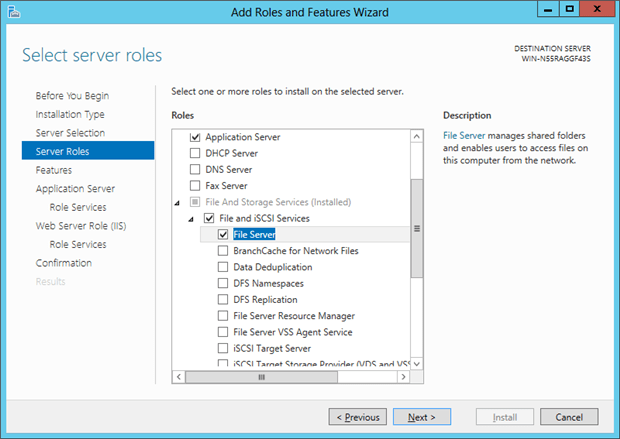Viewport: 620px width, 439px height.
Task: Collapse File And Storage Services tree
Action: pos(177,203)
